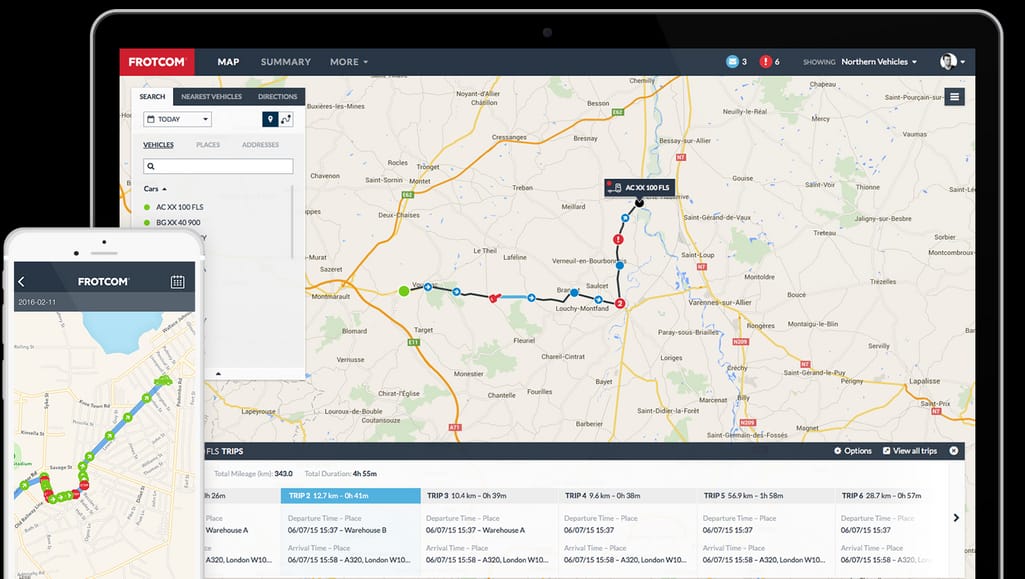Open the messages notifications icon
Screen dimensions: 1025x579
[x=732, y=61]
